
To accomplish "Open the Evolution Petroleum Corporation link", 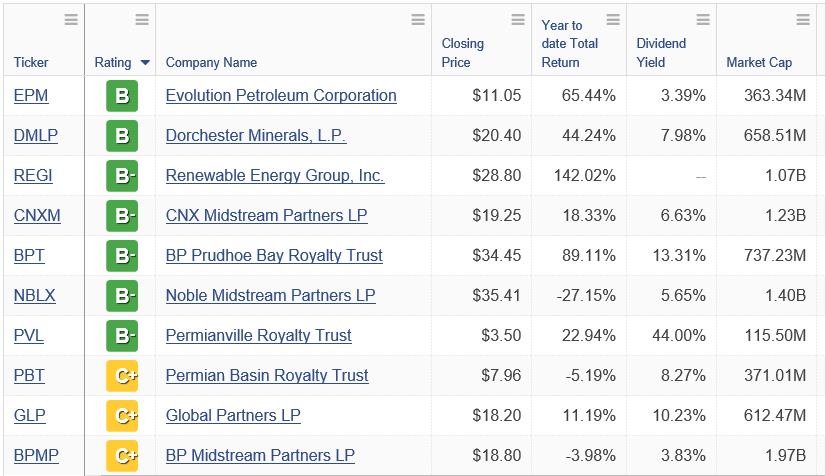I will point(281,96).
